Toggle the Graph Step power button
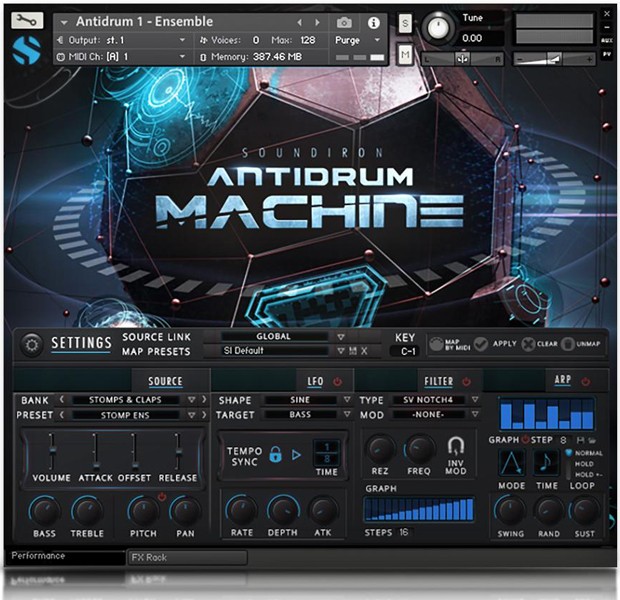Viewport: 620px width, 600px height. click(x=525, y=440)
